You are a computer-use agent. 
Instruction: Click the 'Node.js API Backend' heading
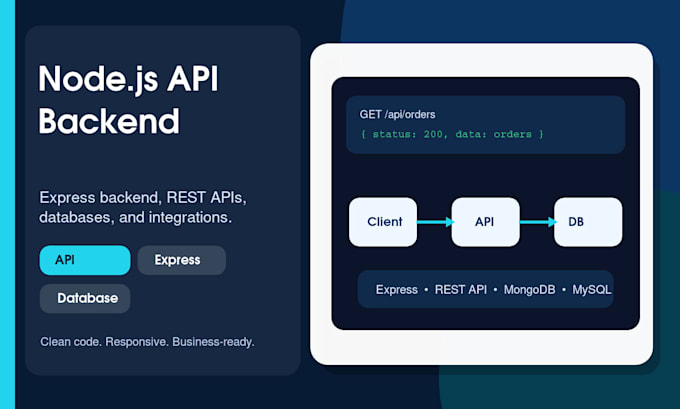click(x=128, y=100)
